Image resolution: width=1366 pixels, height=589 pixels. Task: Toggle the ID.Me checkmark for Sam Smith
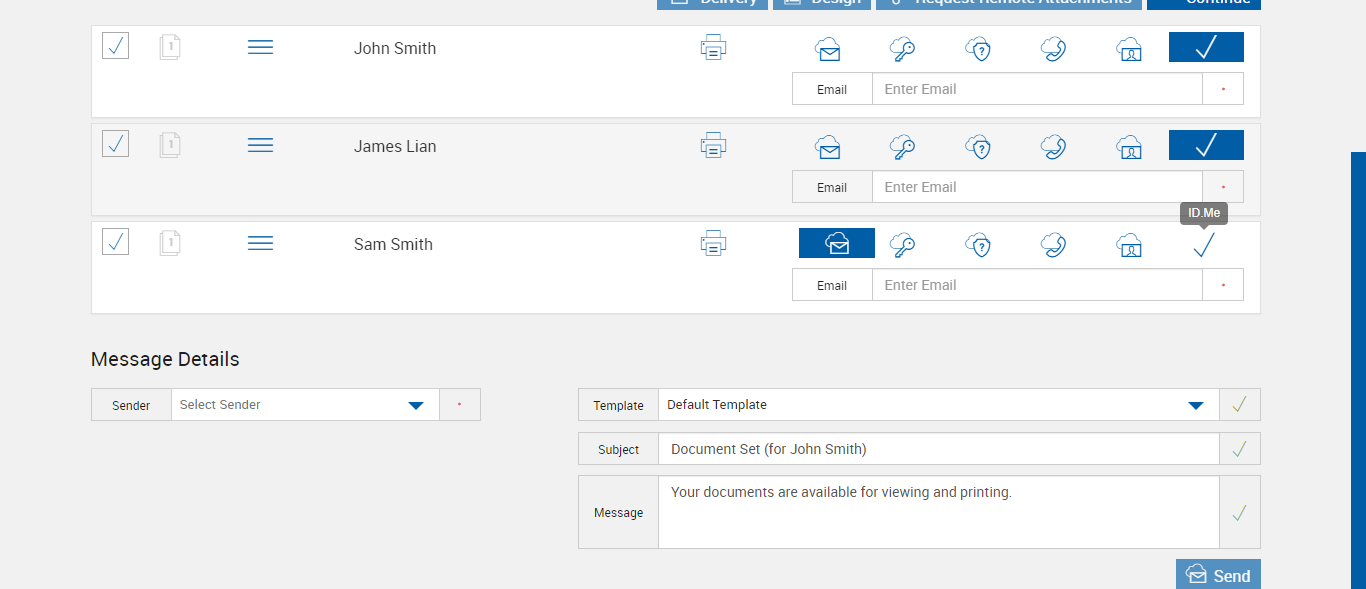coord(1205,245)
